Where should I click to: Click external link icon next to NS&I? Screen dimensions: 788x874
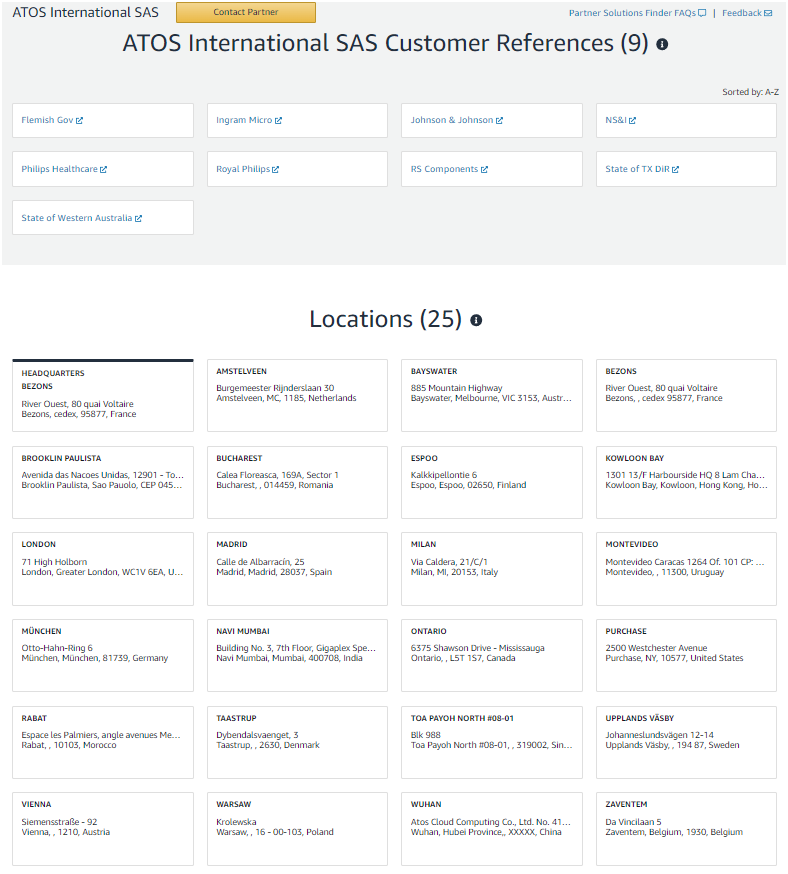click(633, 120)
